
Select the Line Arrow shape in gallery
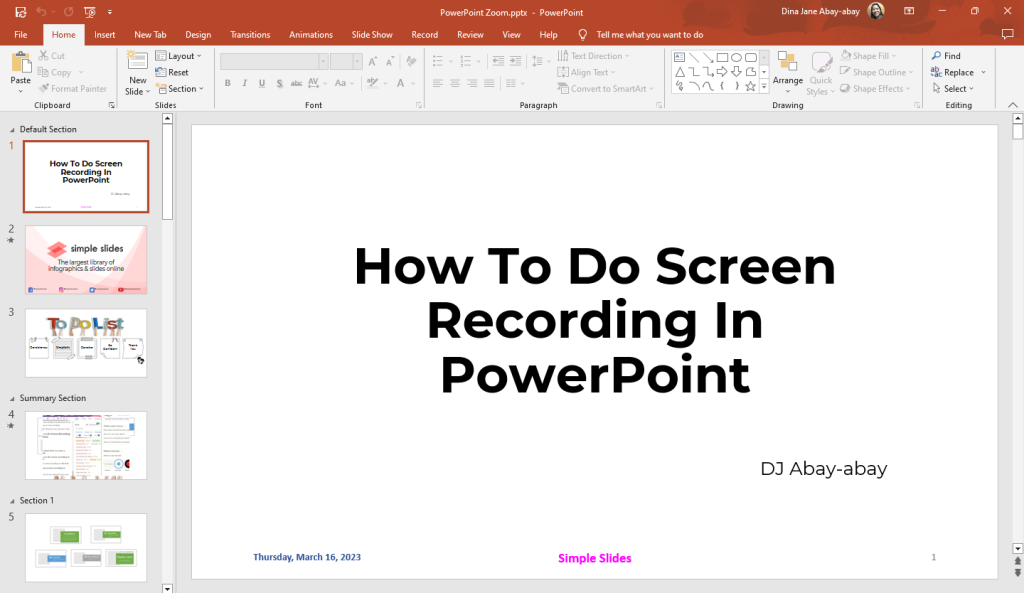tap(708, 57)
